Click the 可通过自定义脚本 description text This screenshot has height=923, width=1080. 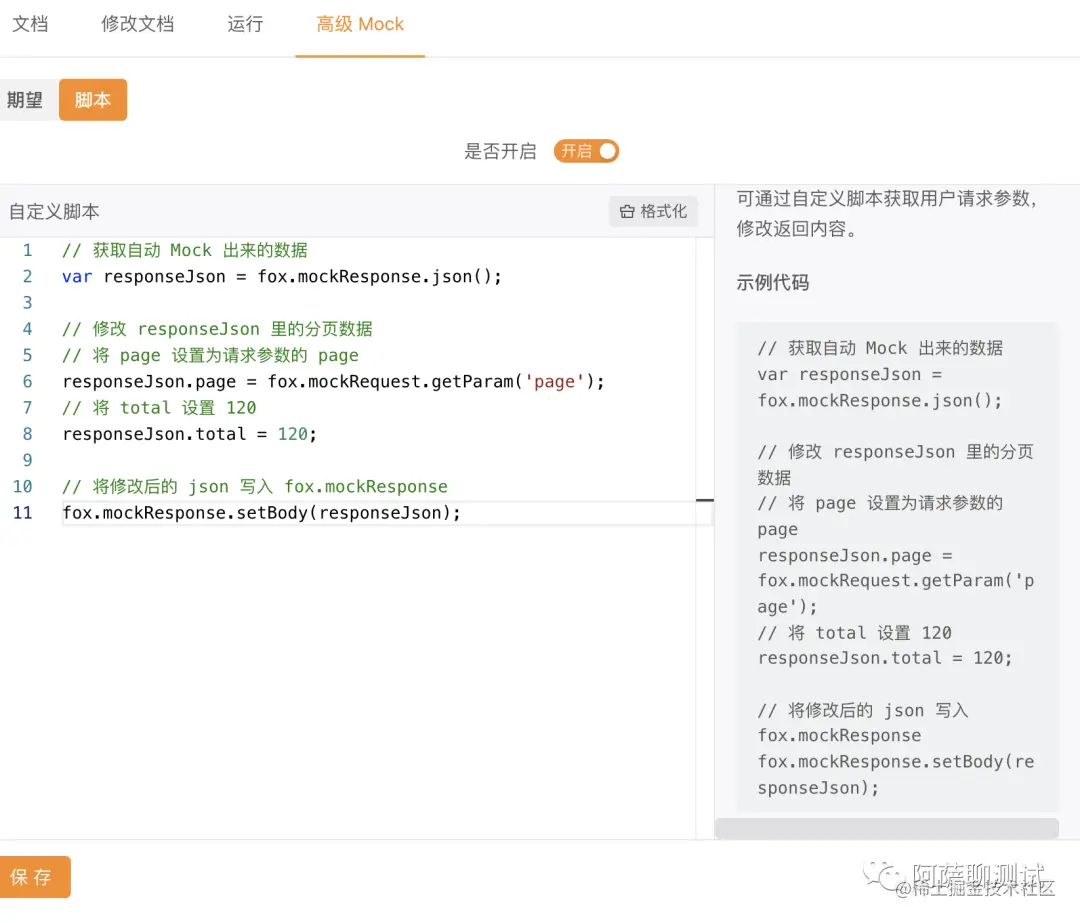tap(886, 214)
